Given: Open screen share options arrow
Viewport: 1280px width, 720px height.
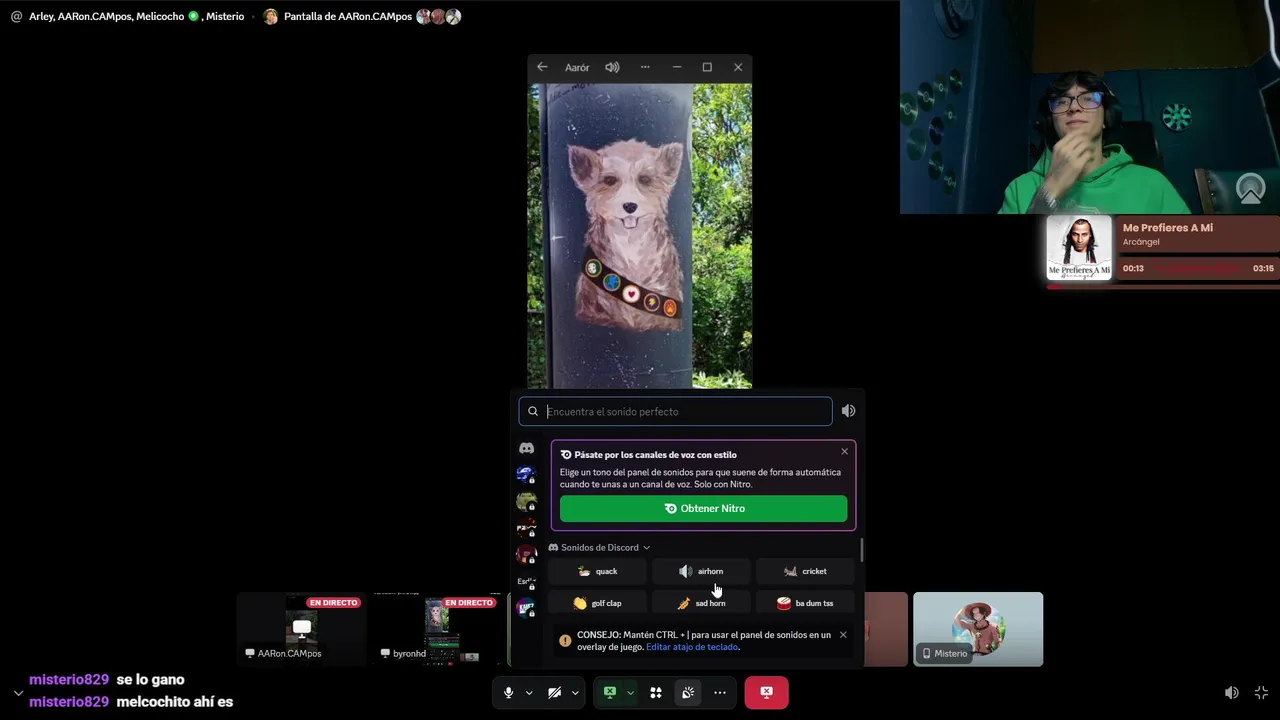Looking at the screenshot, I should [x=630, y=692].
